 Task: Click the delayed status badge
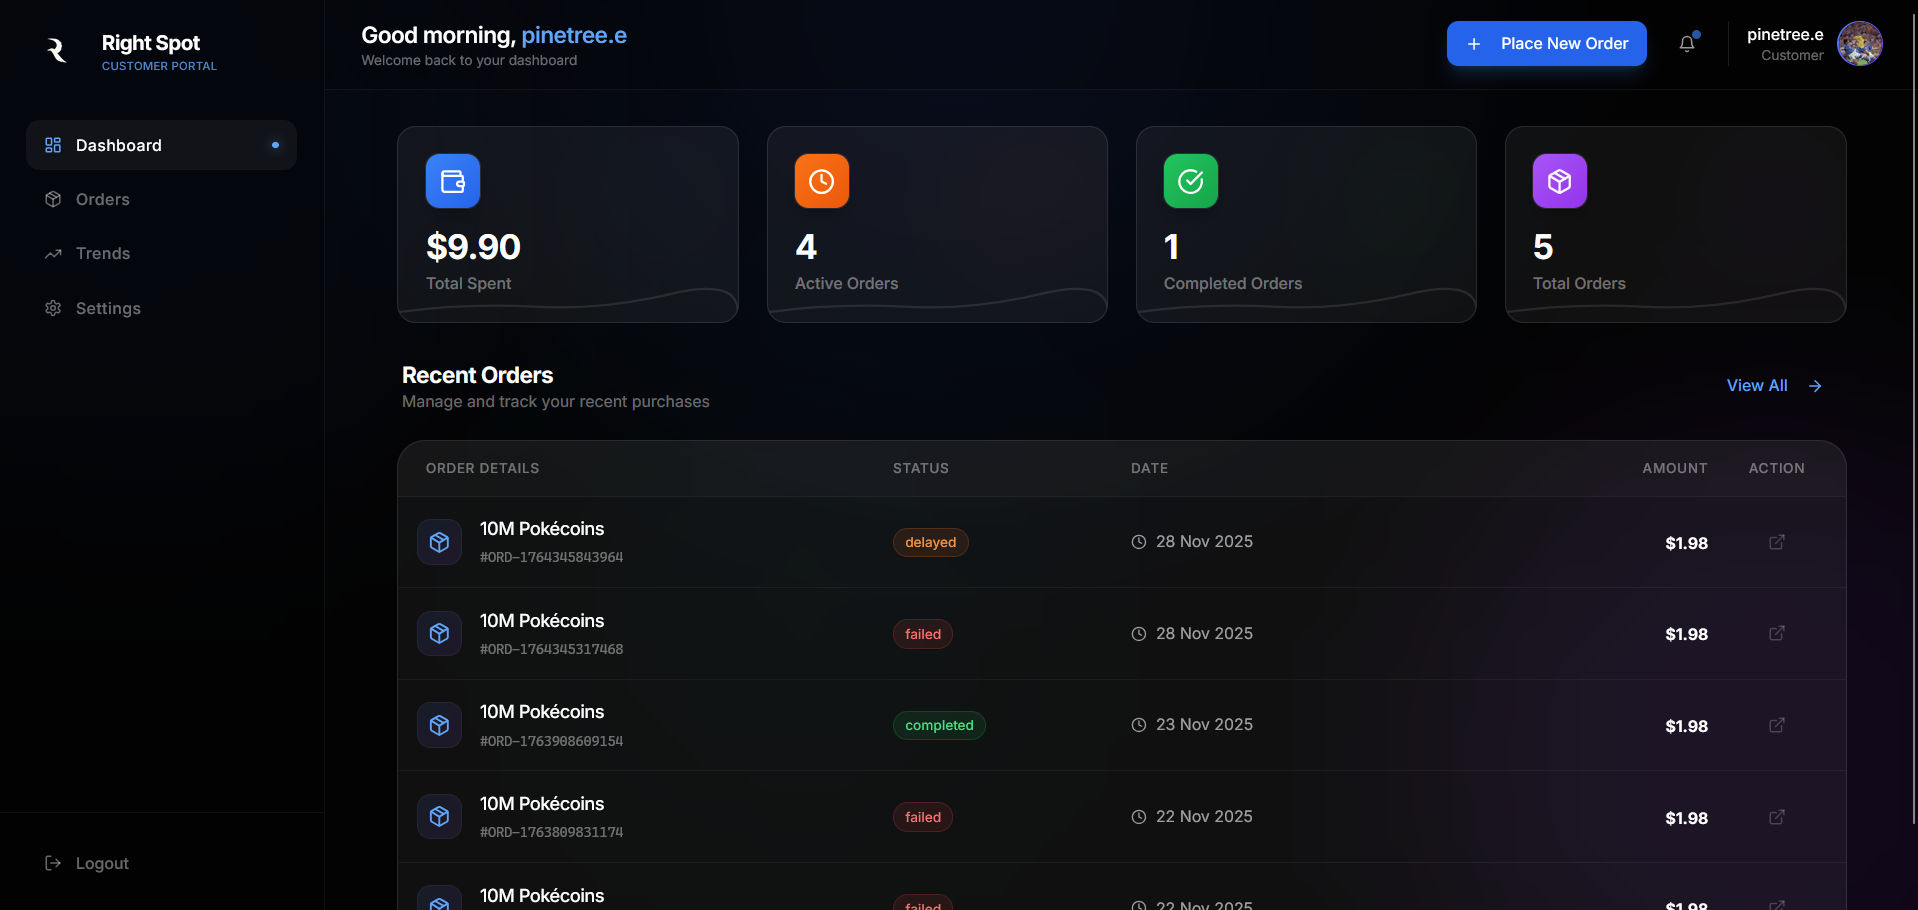pyautogui.click(x=930, y=542)
